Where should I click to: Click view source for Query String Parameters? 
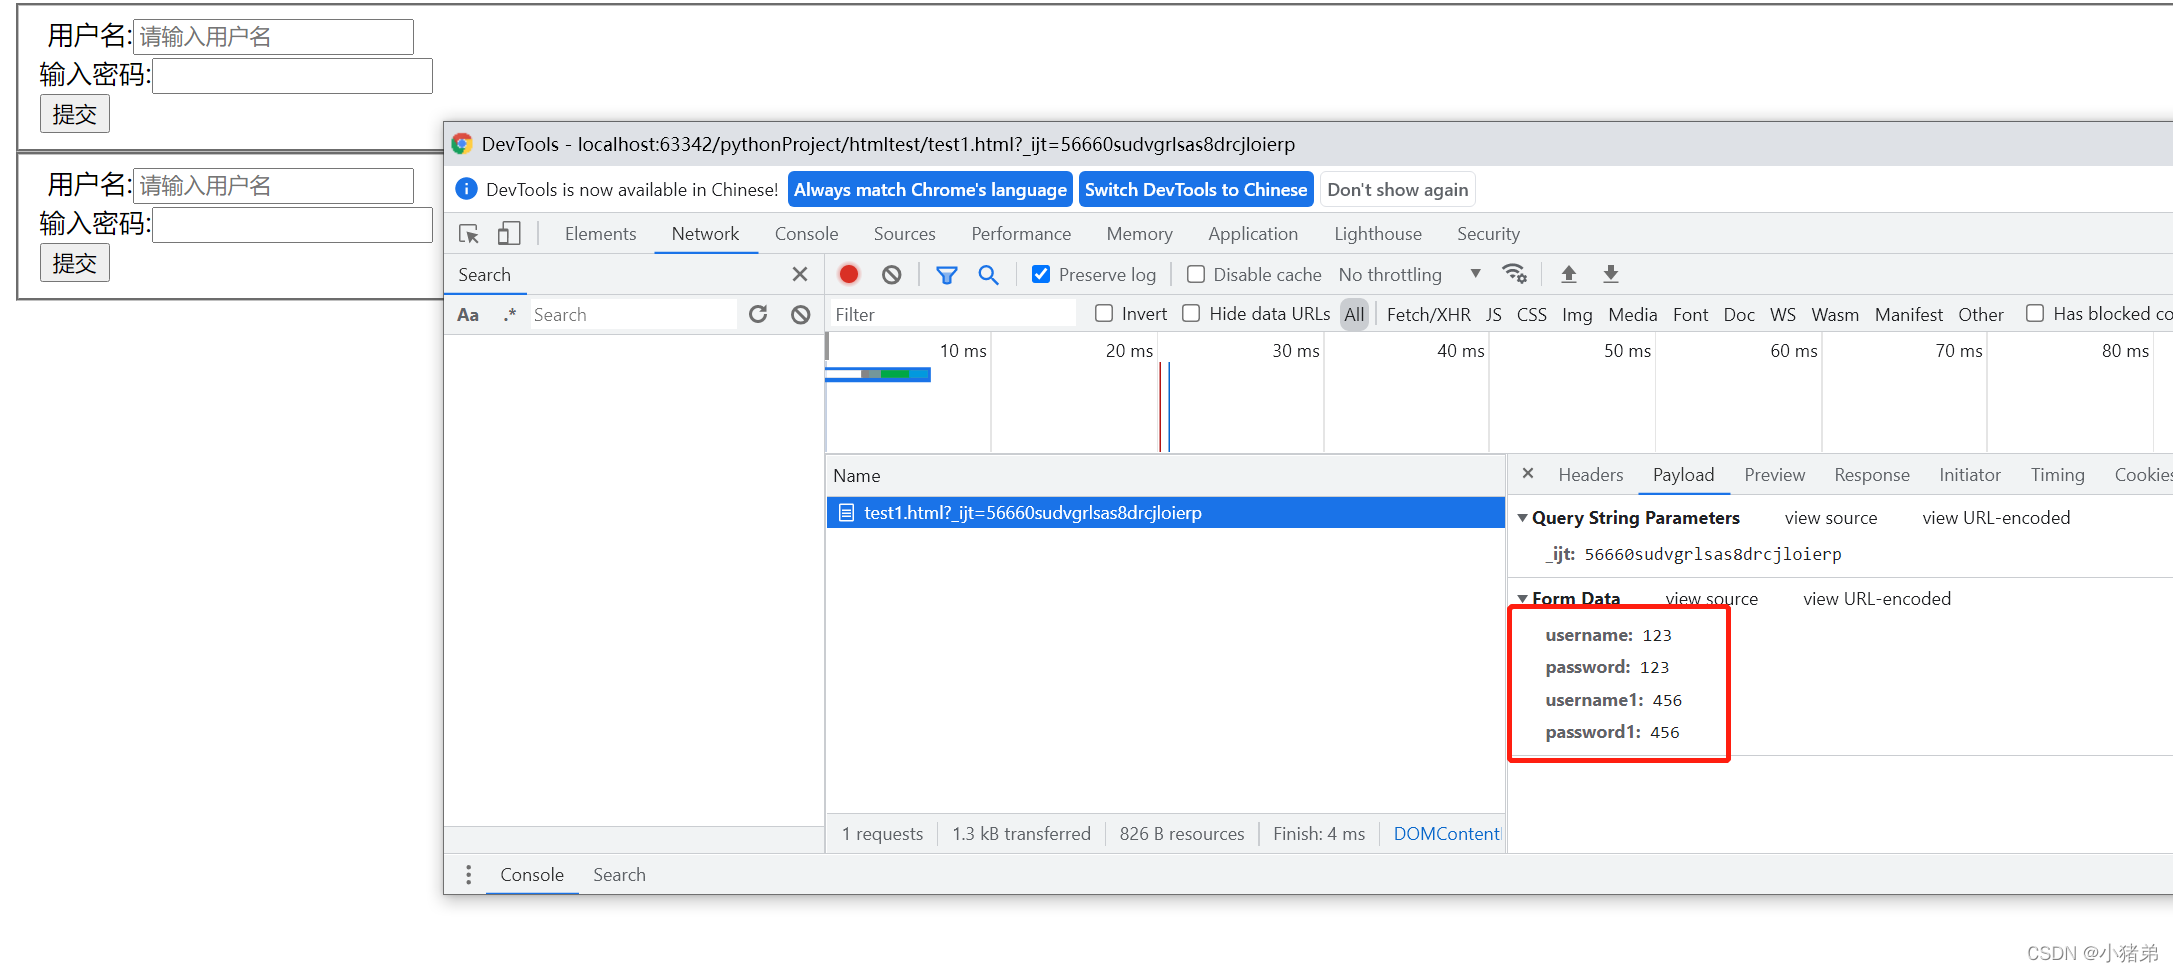coord(1830,518)
